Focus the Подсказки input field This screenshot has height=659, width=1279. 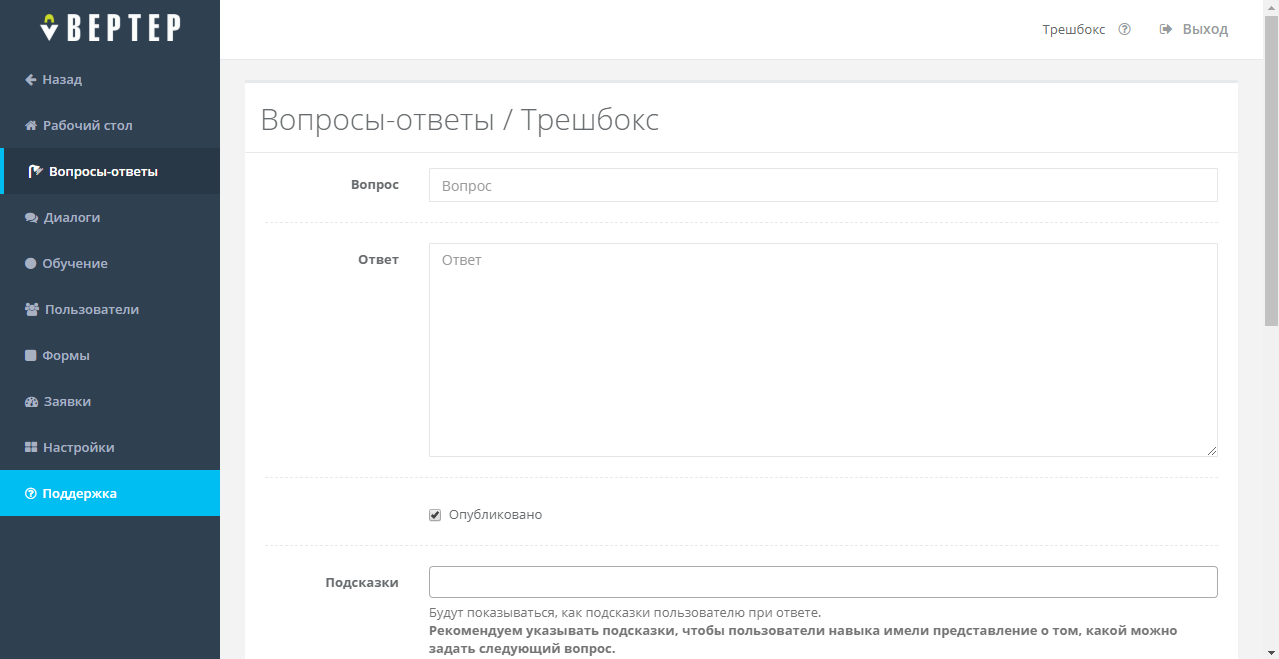tap(823, 582)
